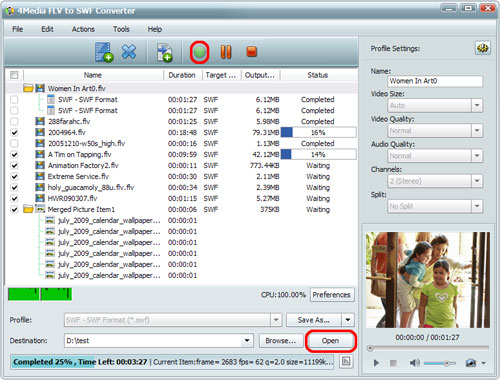500x380 pixels.
Task: Click the green CPU usage graph
Action: click(40, 294)
